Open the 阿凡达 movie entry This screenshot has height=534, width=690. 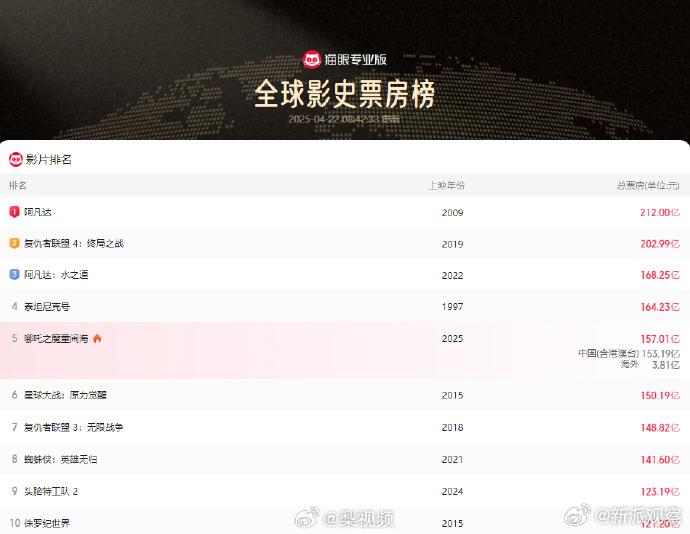(x=38, y=212)
